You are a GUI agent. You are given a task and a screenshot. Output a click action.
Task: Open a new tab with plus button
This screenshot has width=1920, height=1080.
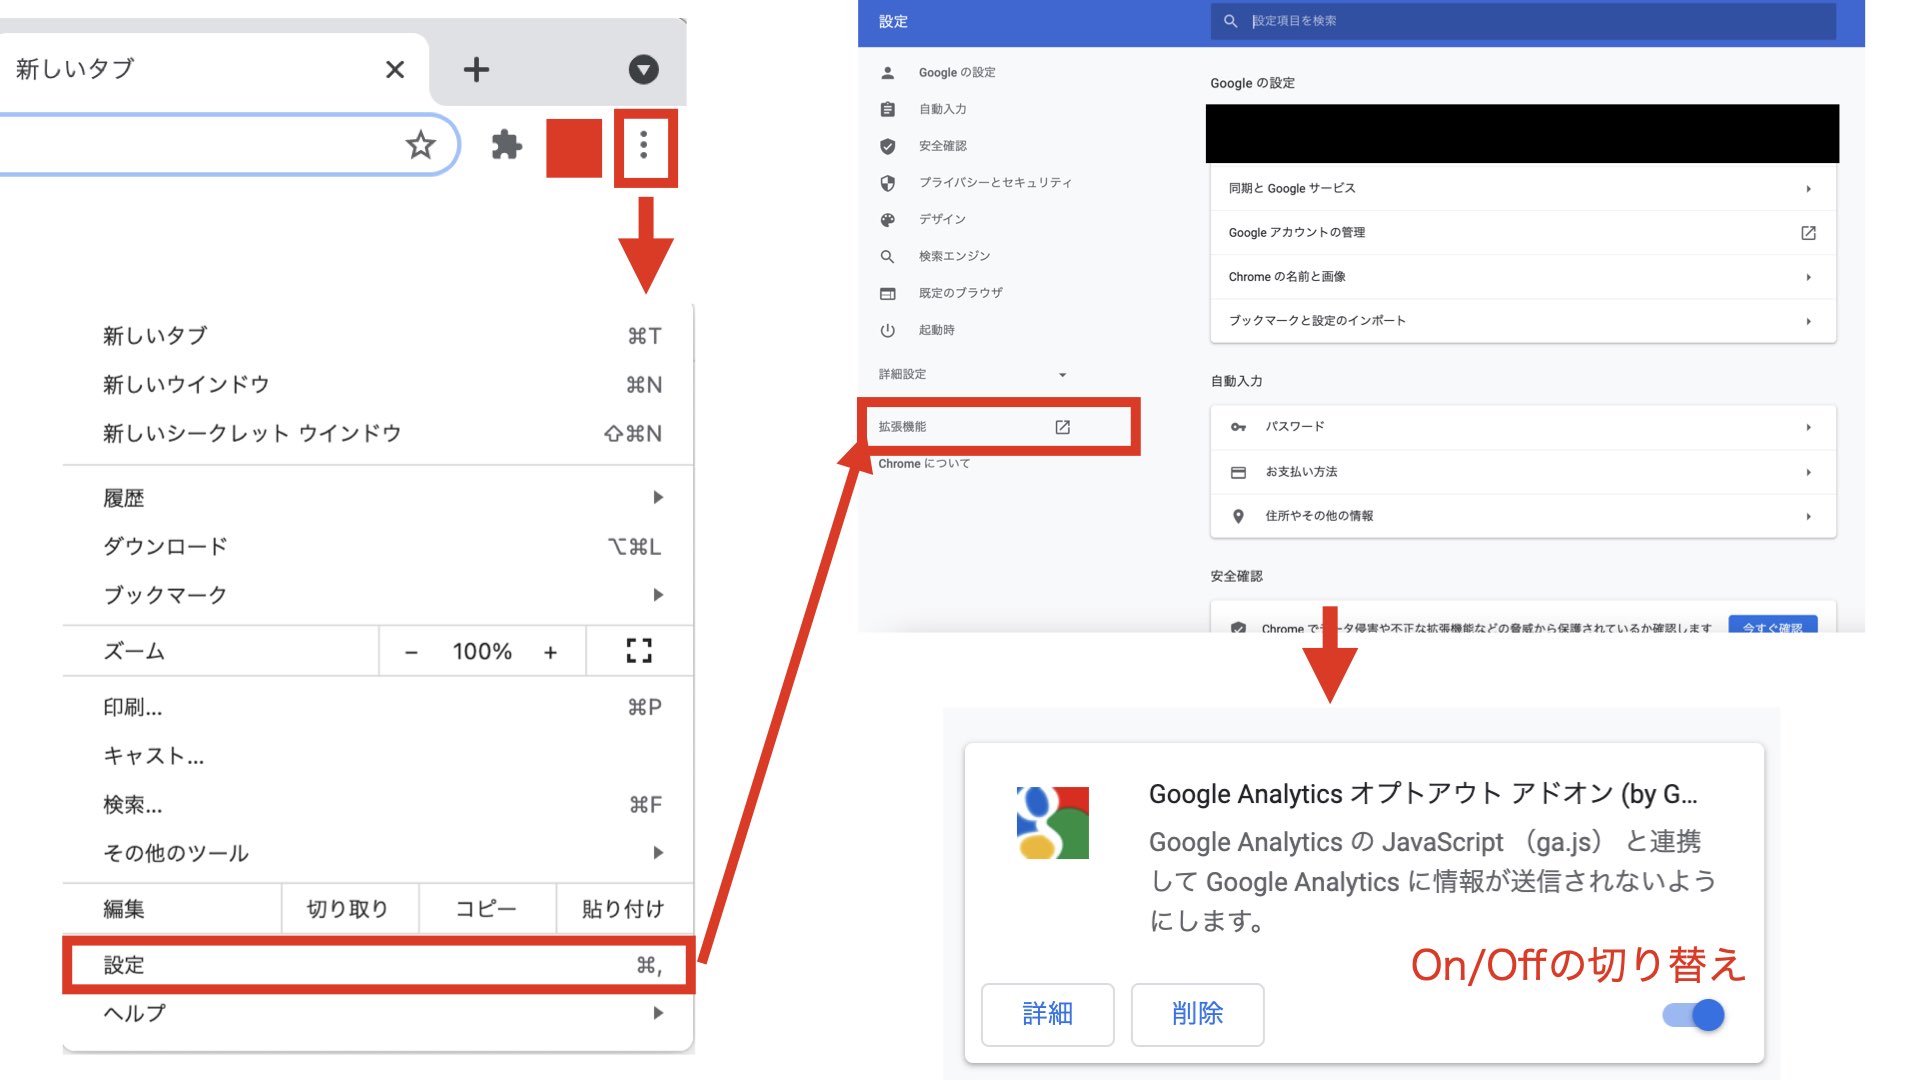(476, 69)
